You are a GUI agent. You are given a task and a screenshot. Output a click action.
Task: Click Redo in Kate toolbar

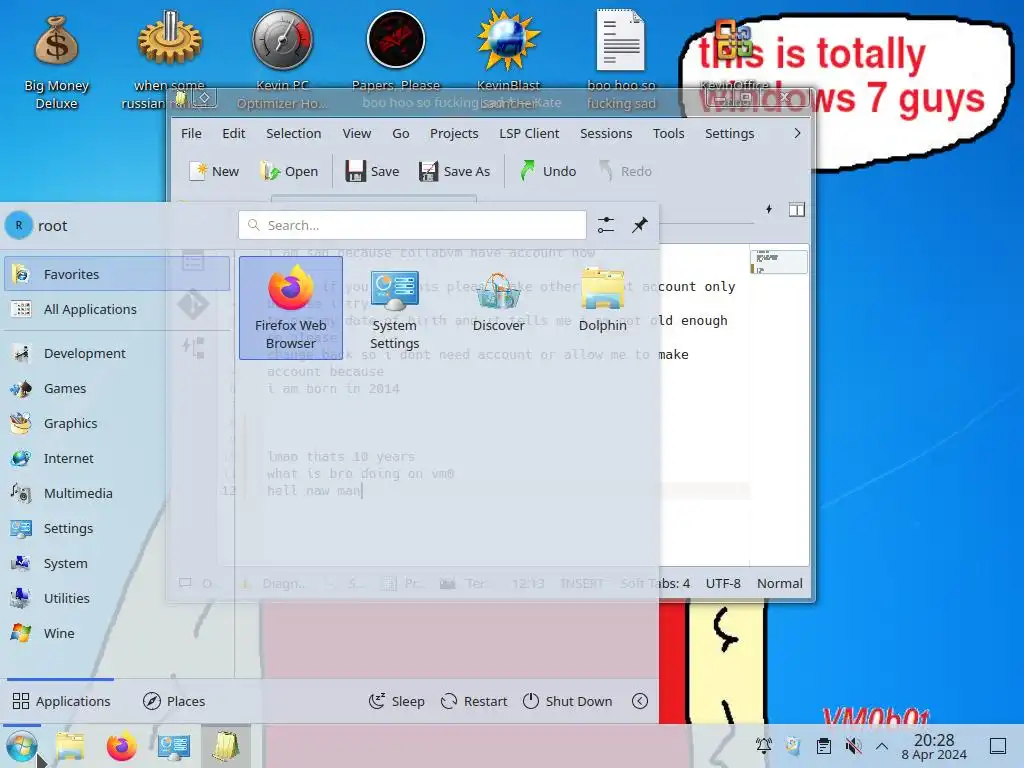point(626,171)
